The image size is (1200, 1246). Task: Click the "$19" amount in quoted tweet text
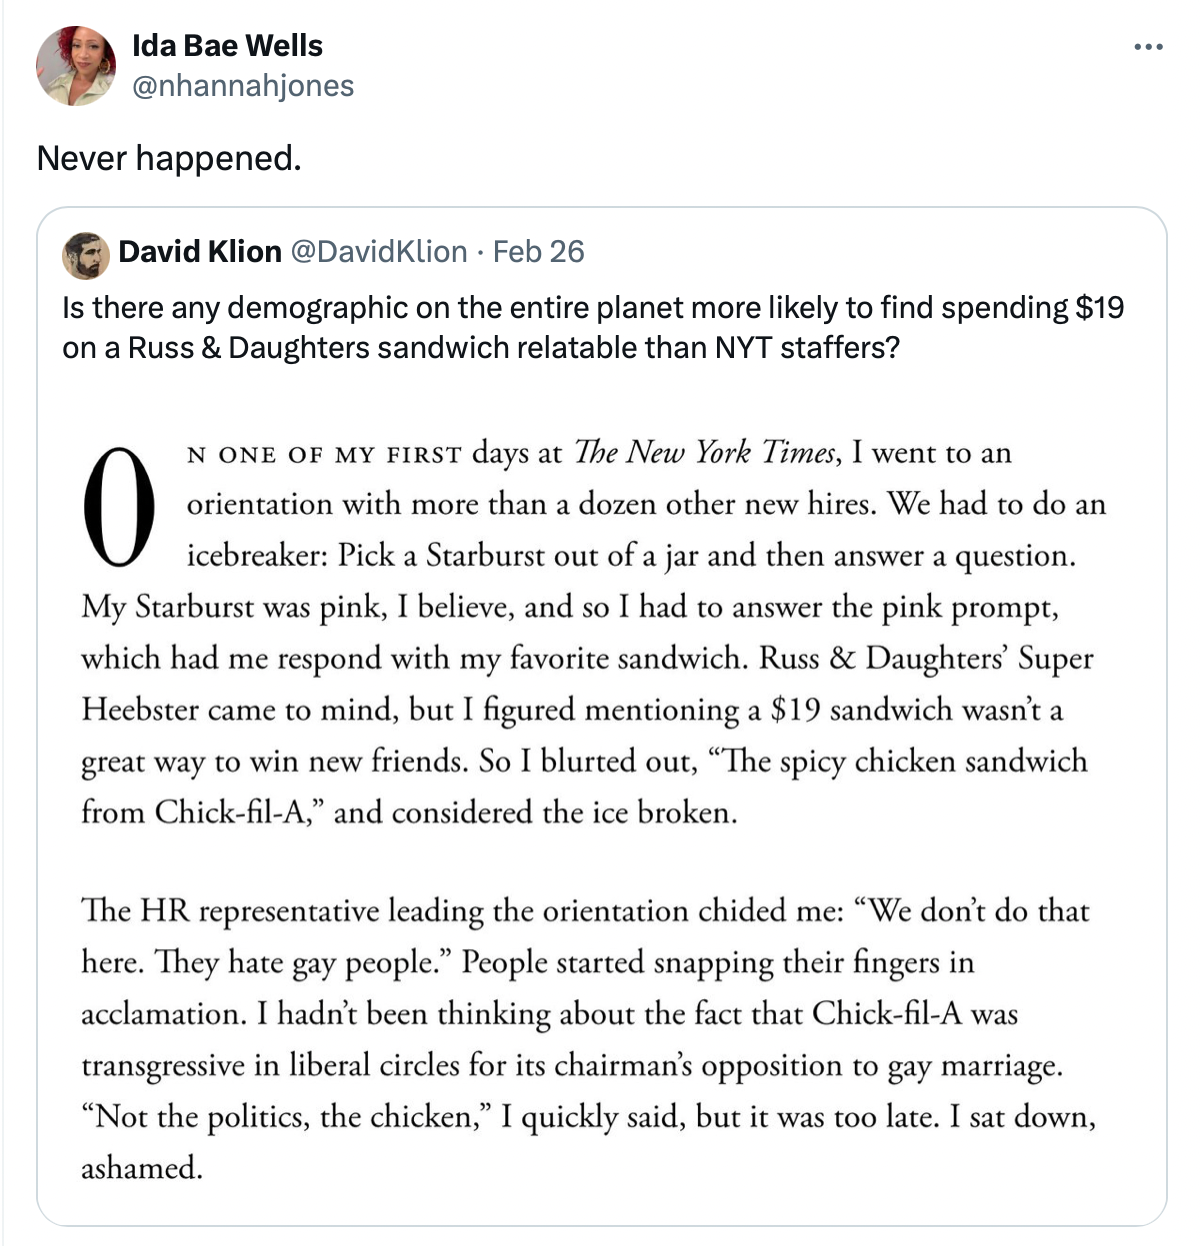click(x=1100, y=307)
